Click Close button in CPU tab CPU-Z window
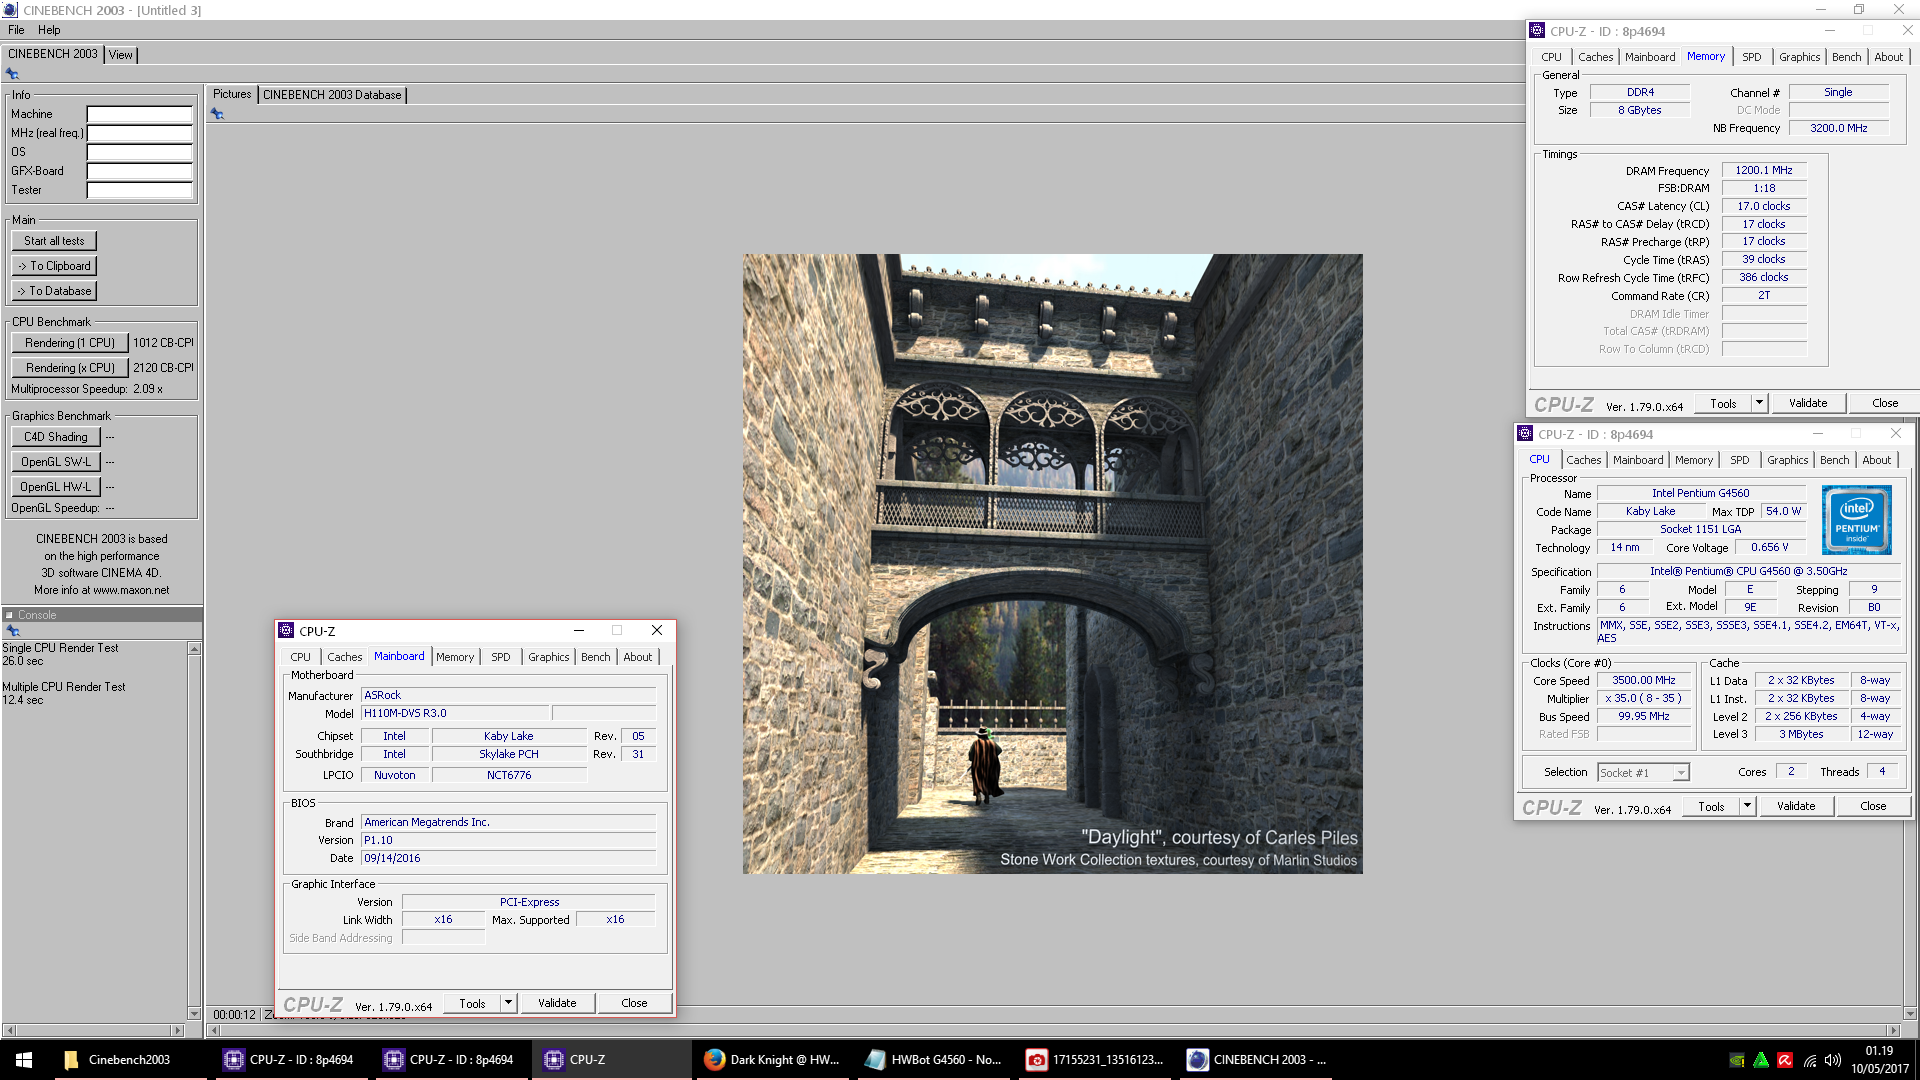This screenshot has height=1080, width=1920. [1873, 806]
